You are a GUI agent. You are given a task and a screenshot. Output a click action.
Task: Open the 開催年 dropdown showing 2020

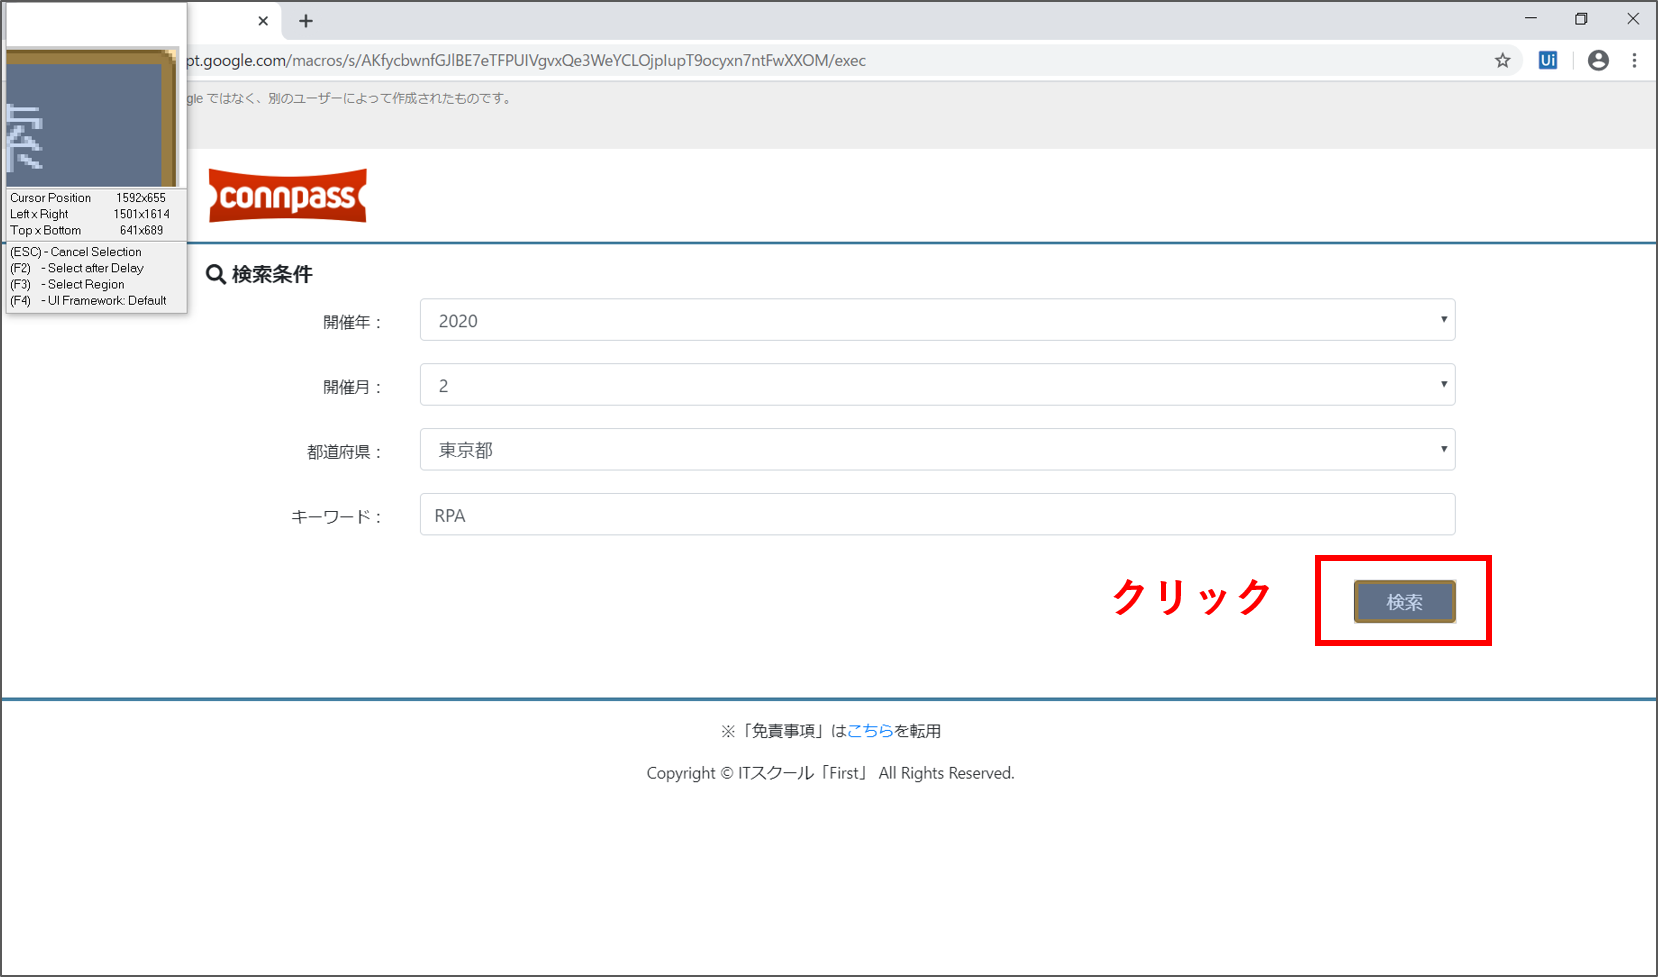click(936, 320)
